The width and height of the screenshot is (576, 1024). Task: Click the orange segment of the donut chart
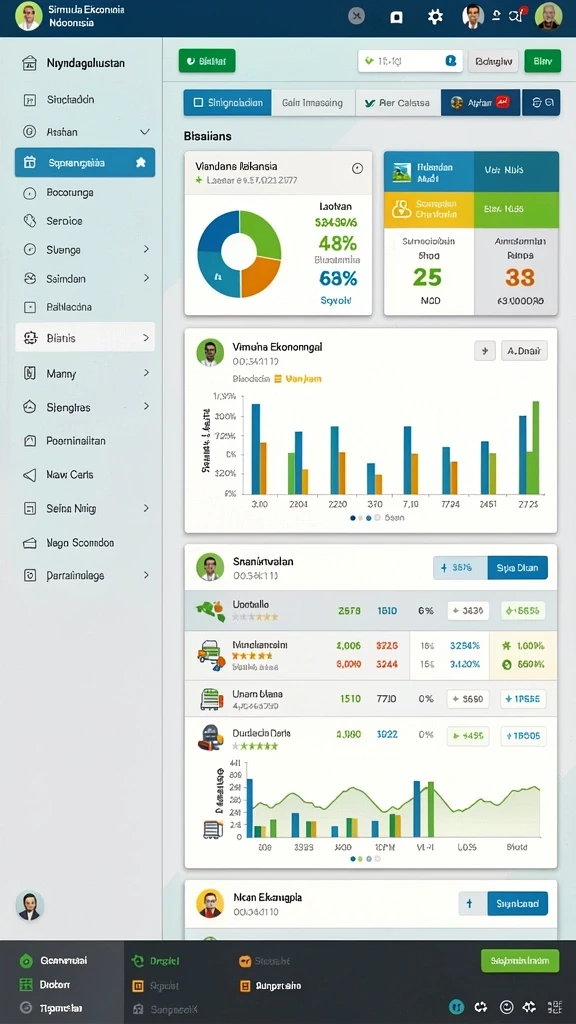tap(260, 276)
